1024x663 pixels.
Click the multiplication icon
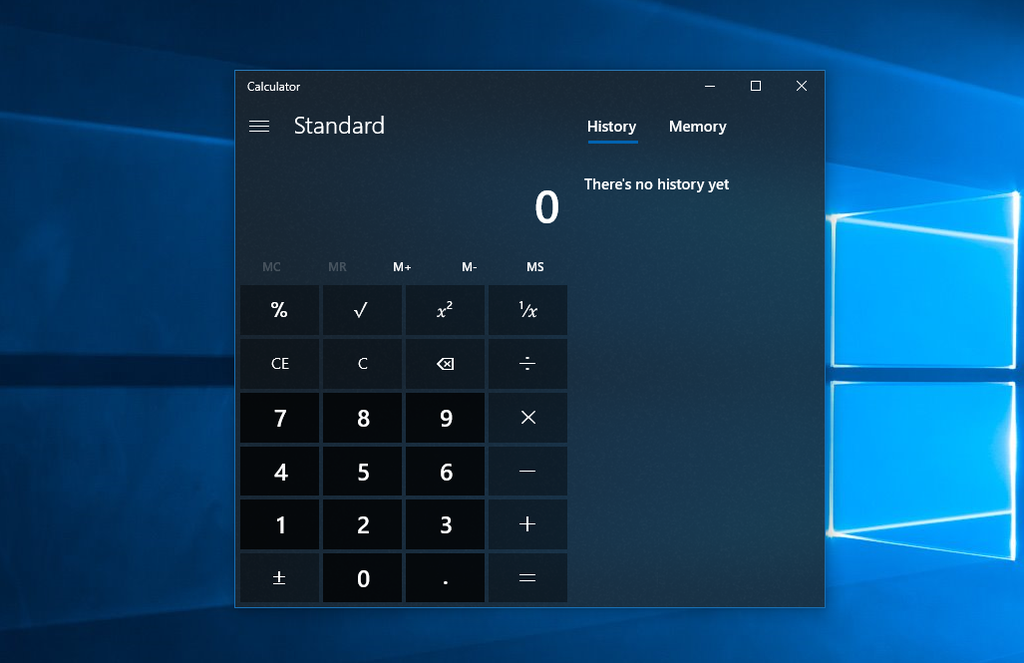[x=527, y=417]
